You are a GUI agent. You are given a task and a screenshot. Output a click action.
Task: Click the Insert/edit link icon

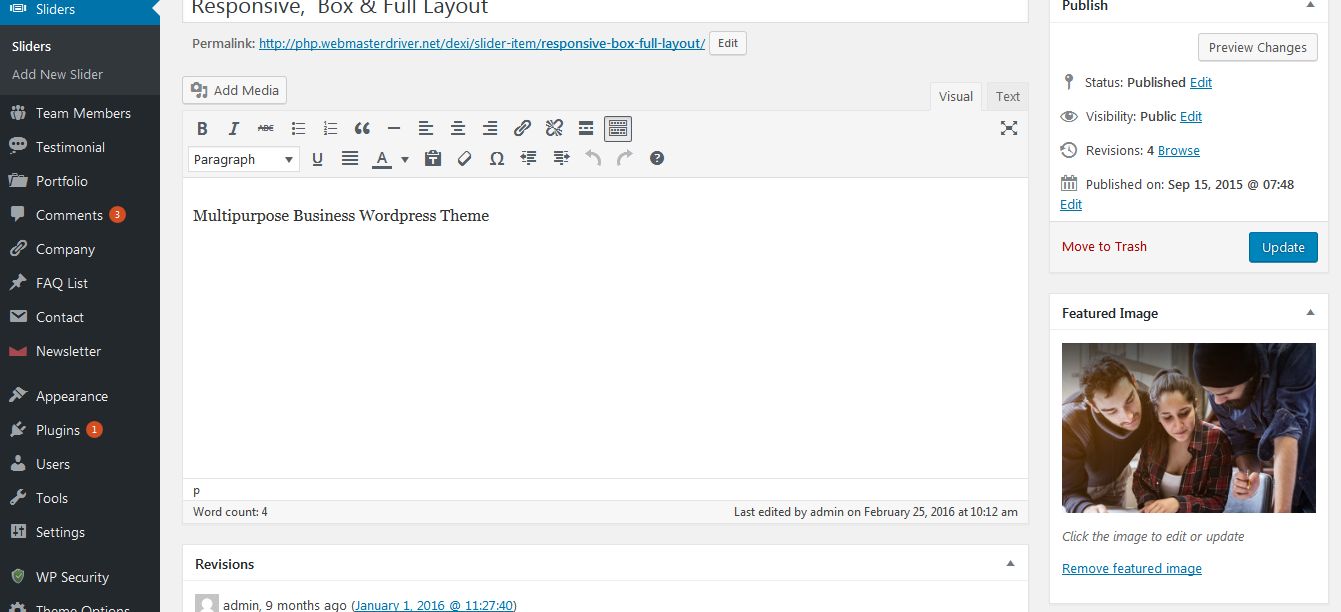tap(522, 128)
